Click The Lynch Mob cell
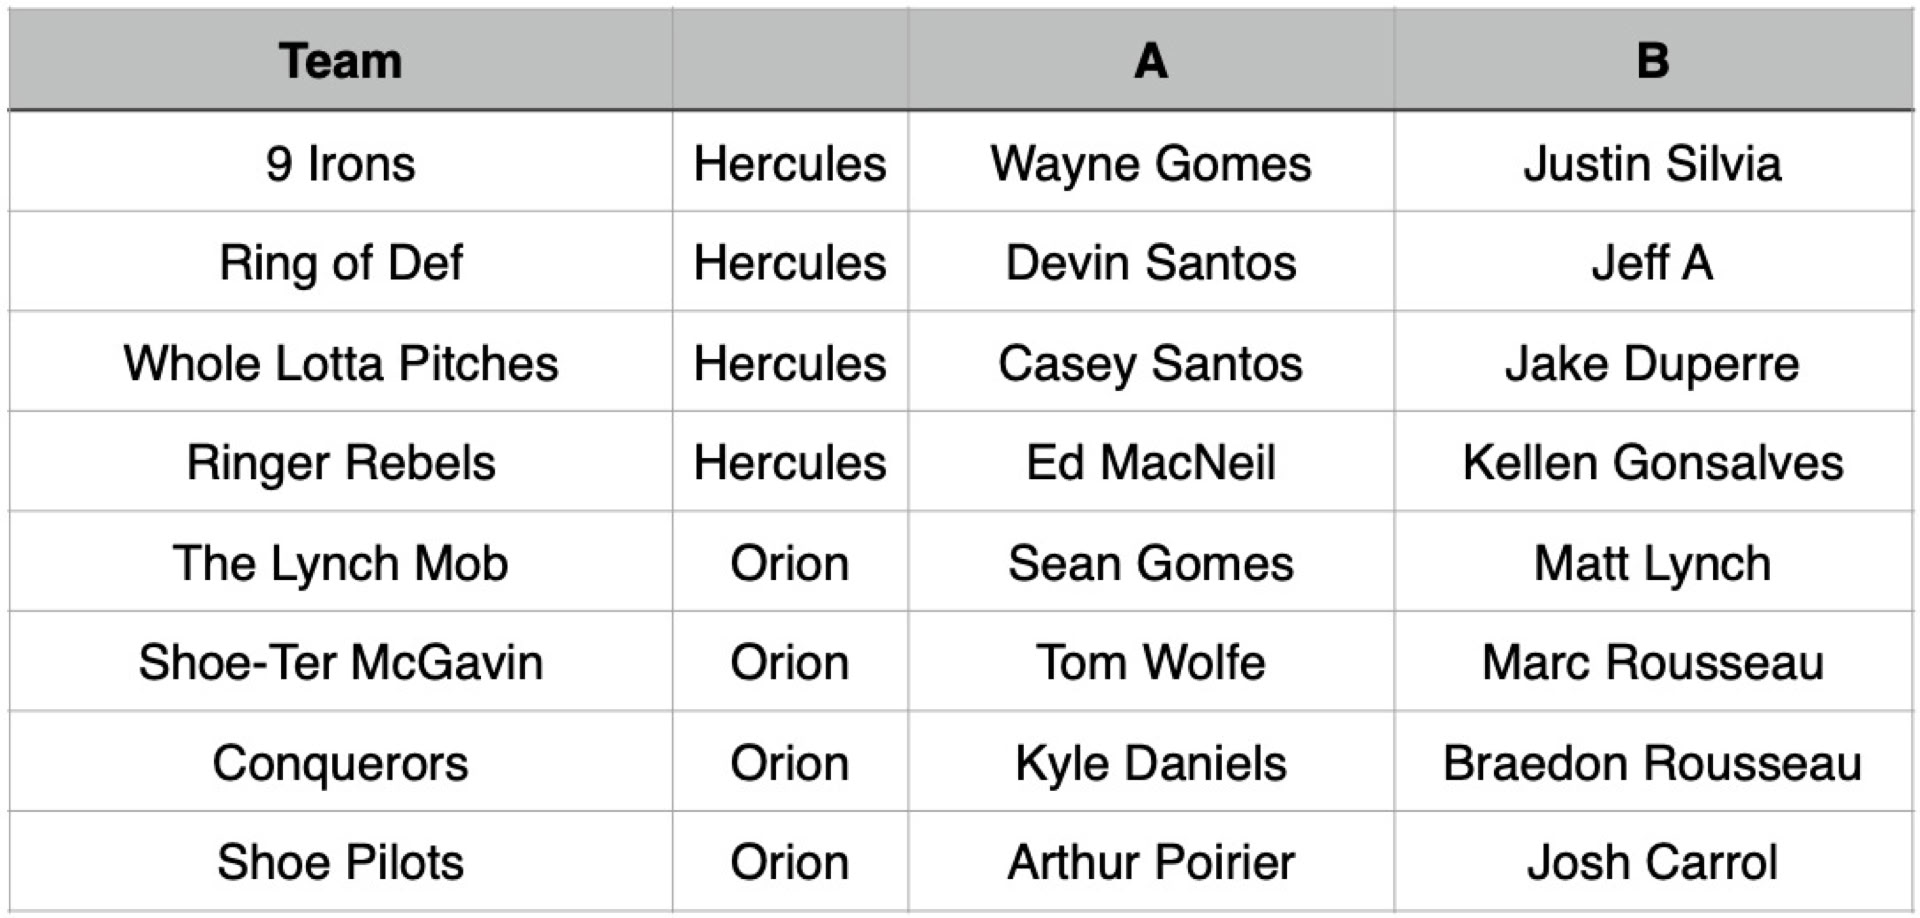 (340, 563)
